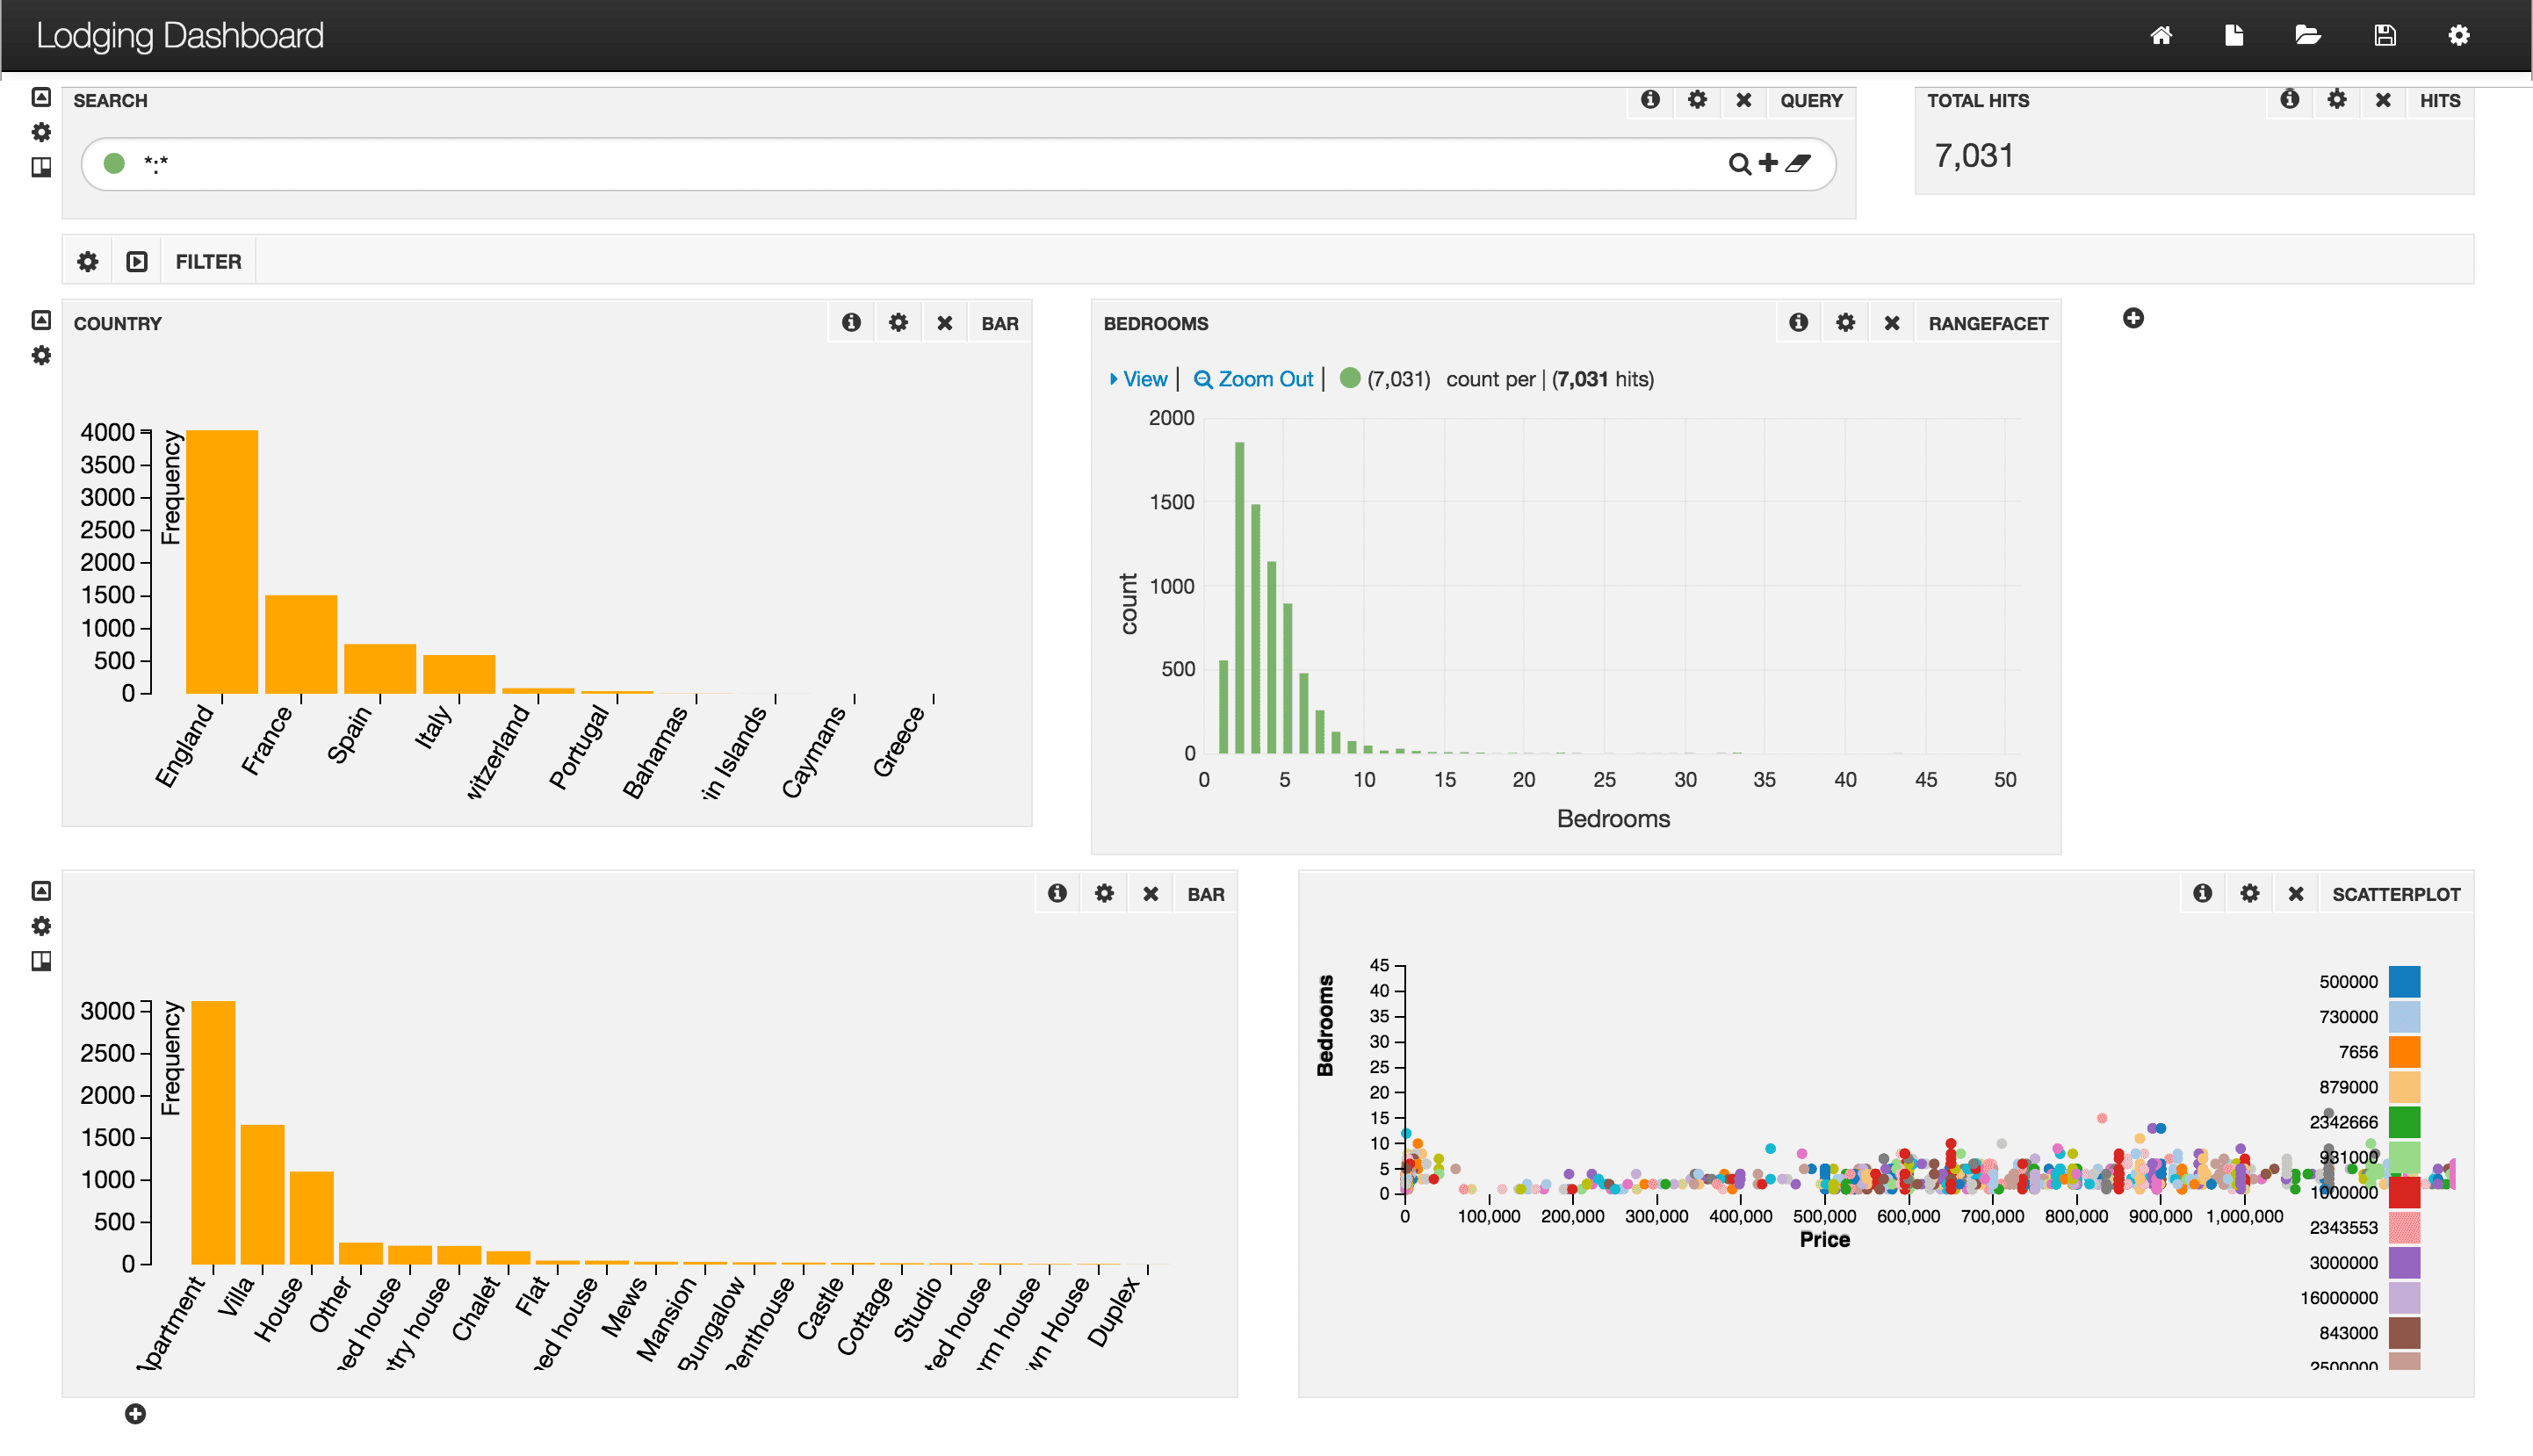The image size is (2533, 1456).
Task: Open bottom row layout editor icon
Action: point(41,961)
